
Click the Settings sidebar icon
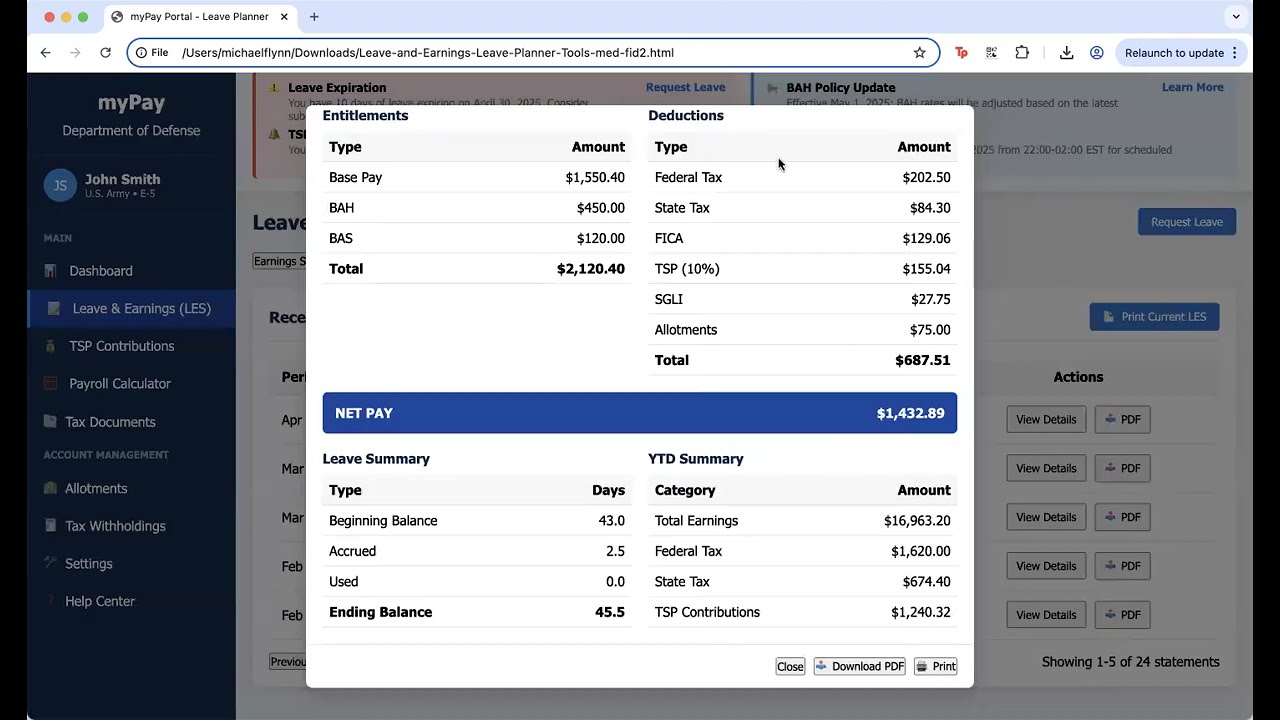pyautogui.click(x=50, y=564)
